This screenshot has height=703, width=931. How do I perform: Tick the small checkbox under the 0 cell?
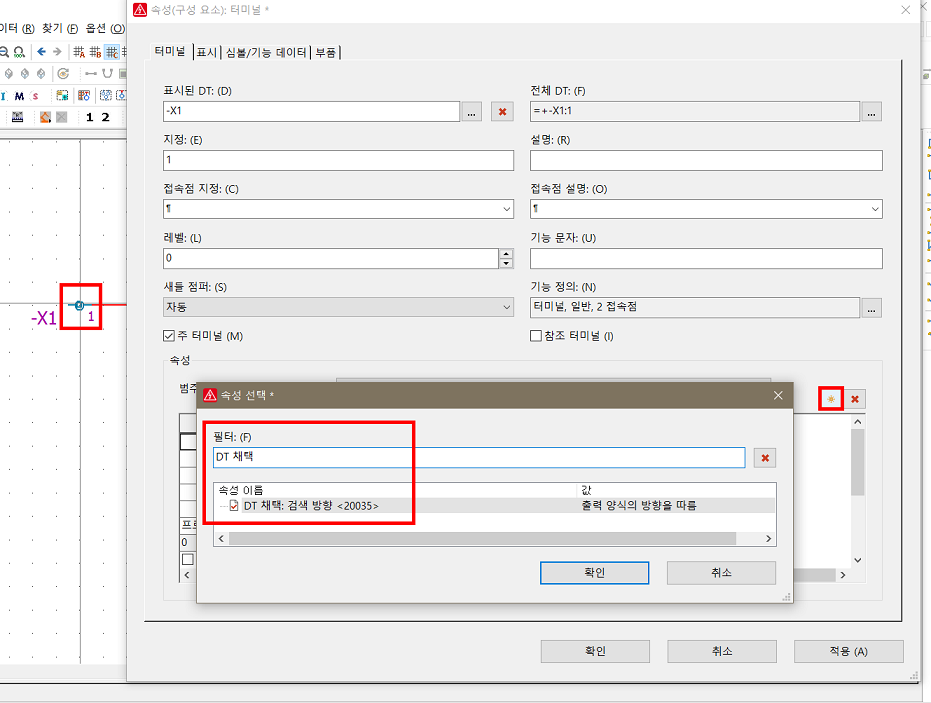tap(188, 559)
